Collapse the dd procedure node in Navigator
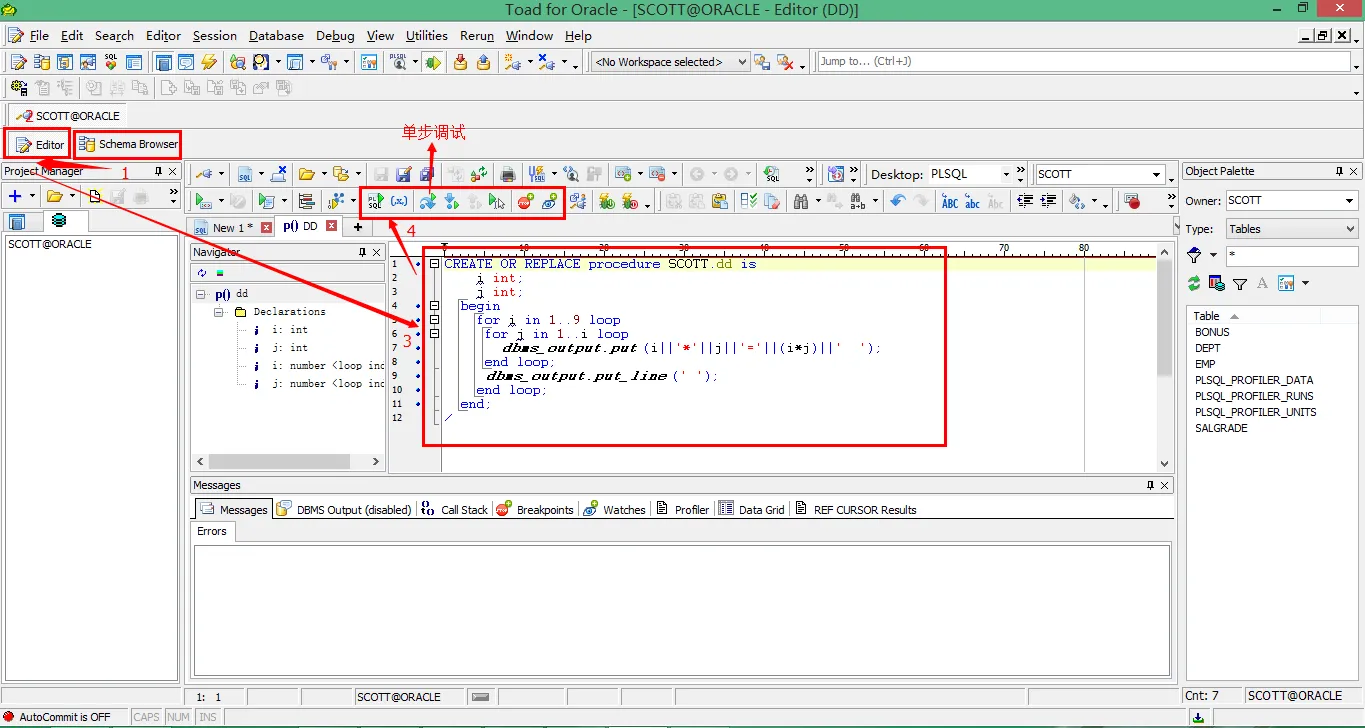This screenshot has height=728, width=1365. pos(201,295)
